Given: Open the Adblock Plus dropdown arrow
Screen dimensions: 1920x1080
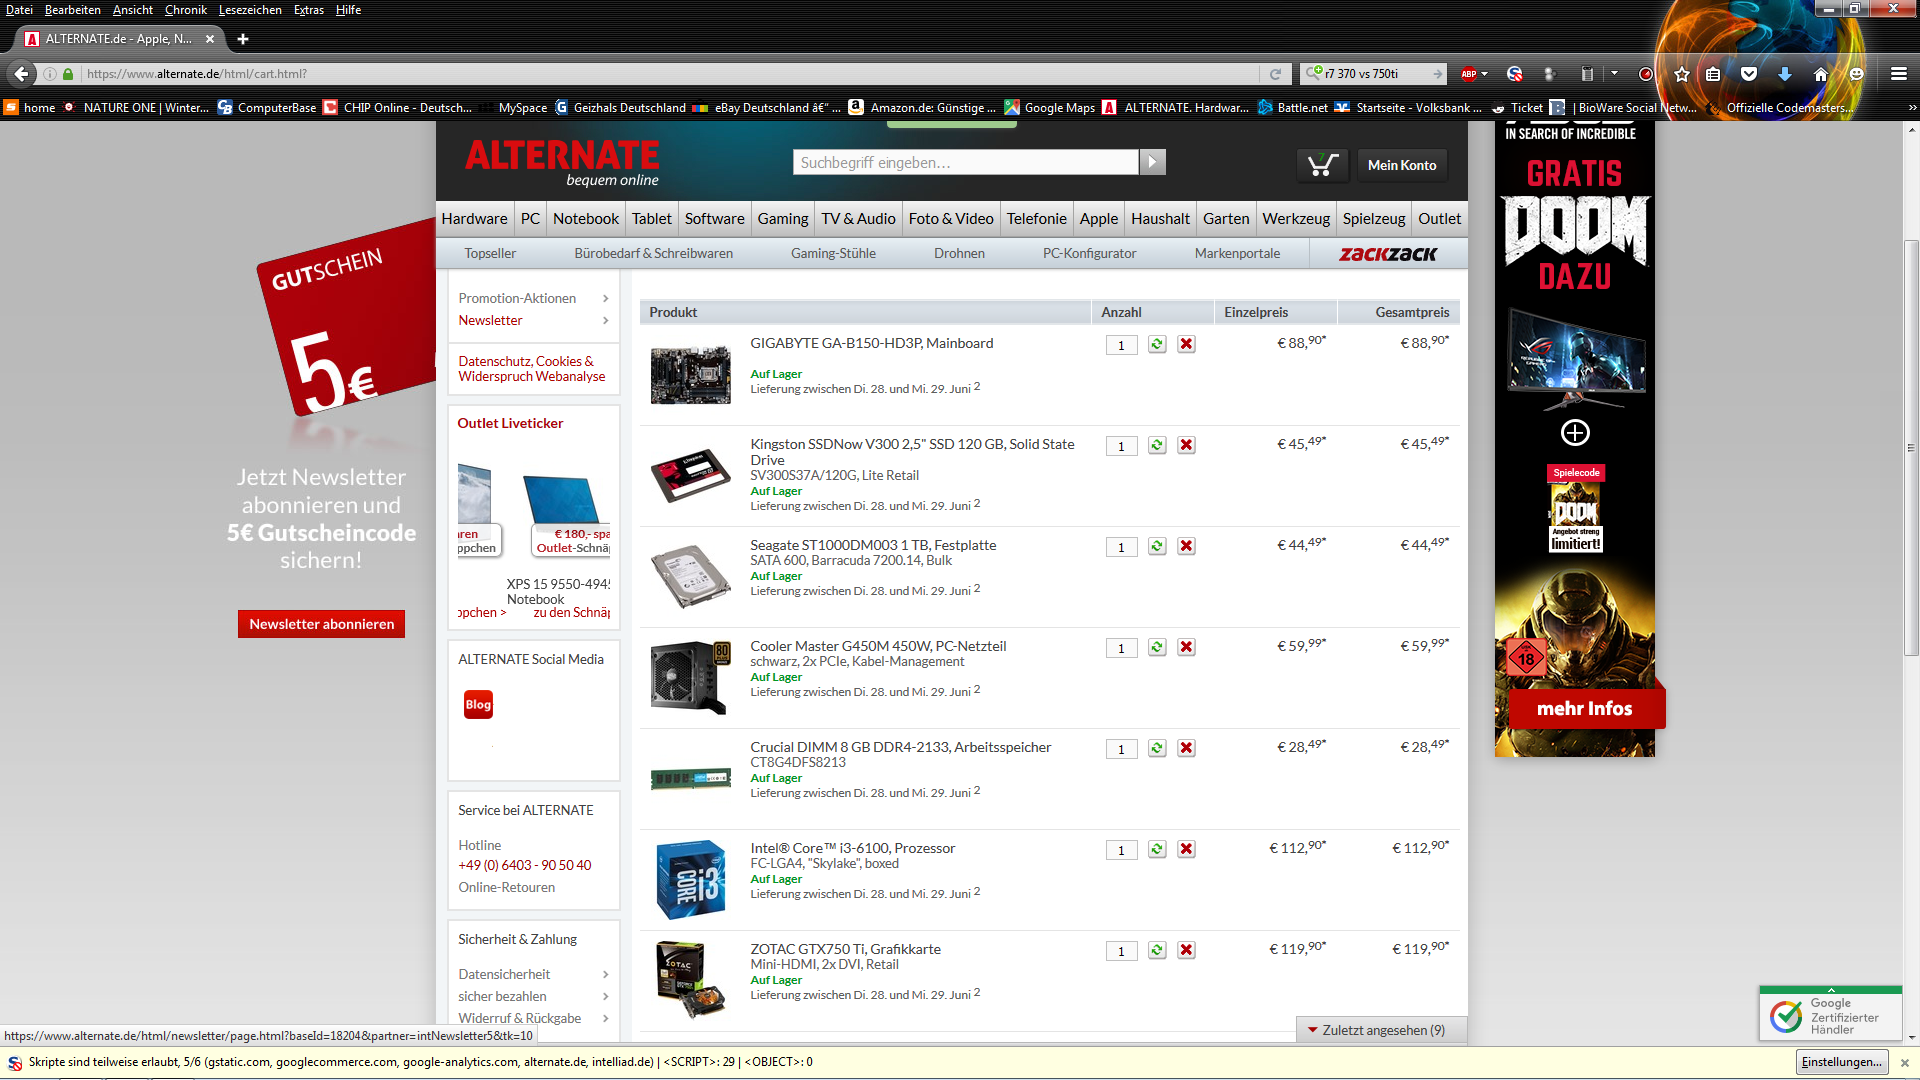Looking at the screenshot, I should point(1485,74).
